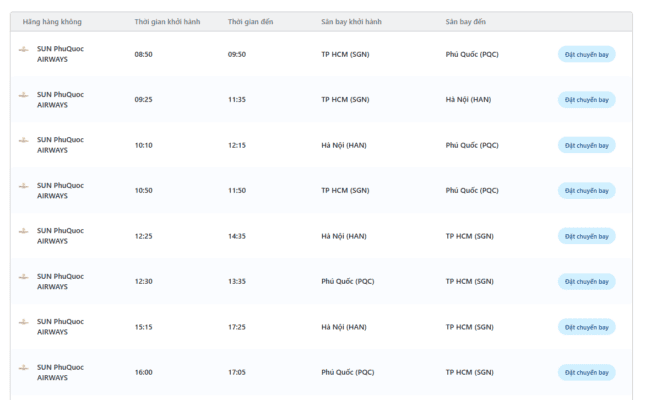Screen dimensions: 645x400
Task: Click the airline logo beside the 10:50 departure
Action: click(23, 186)
